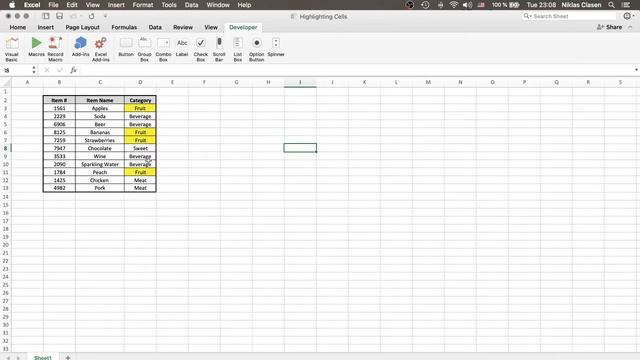This screenshot has width=640, height=360.
Task: Open the quick access toolbar dropdown
Action: (105, 16)
